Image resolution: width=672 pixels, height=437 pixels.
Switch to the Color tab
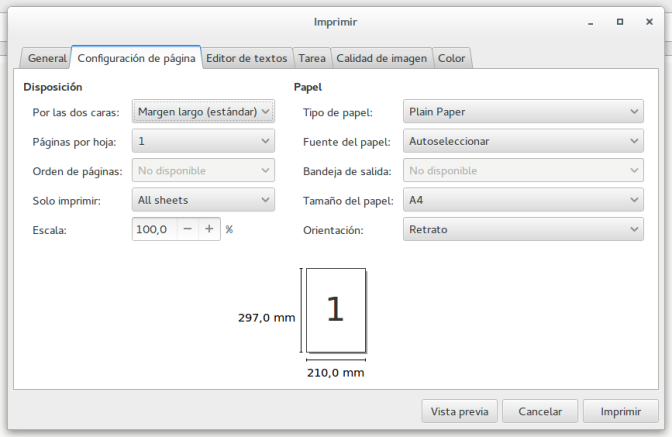tap(451, 58)
